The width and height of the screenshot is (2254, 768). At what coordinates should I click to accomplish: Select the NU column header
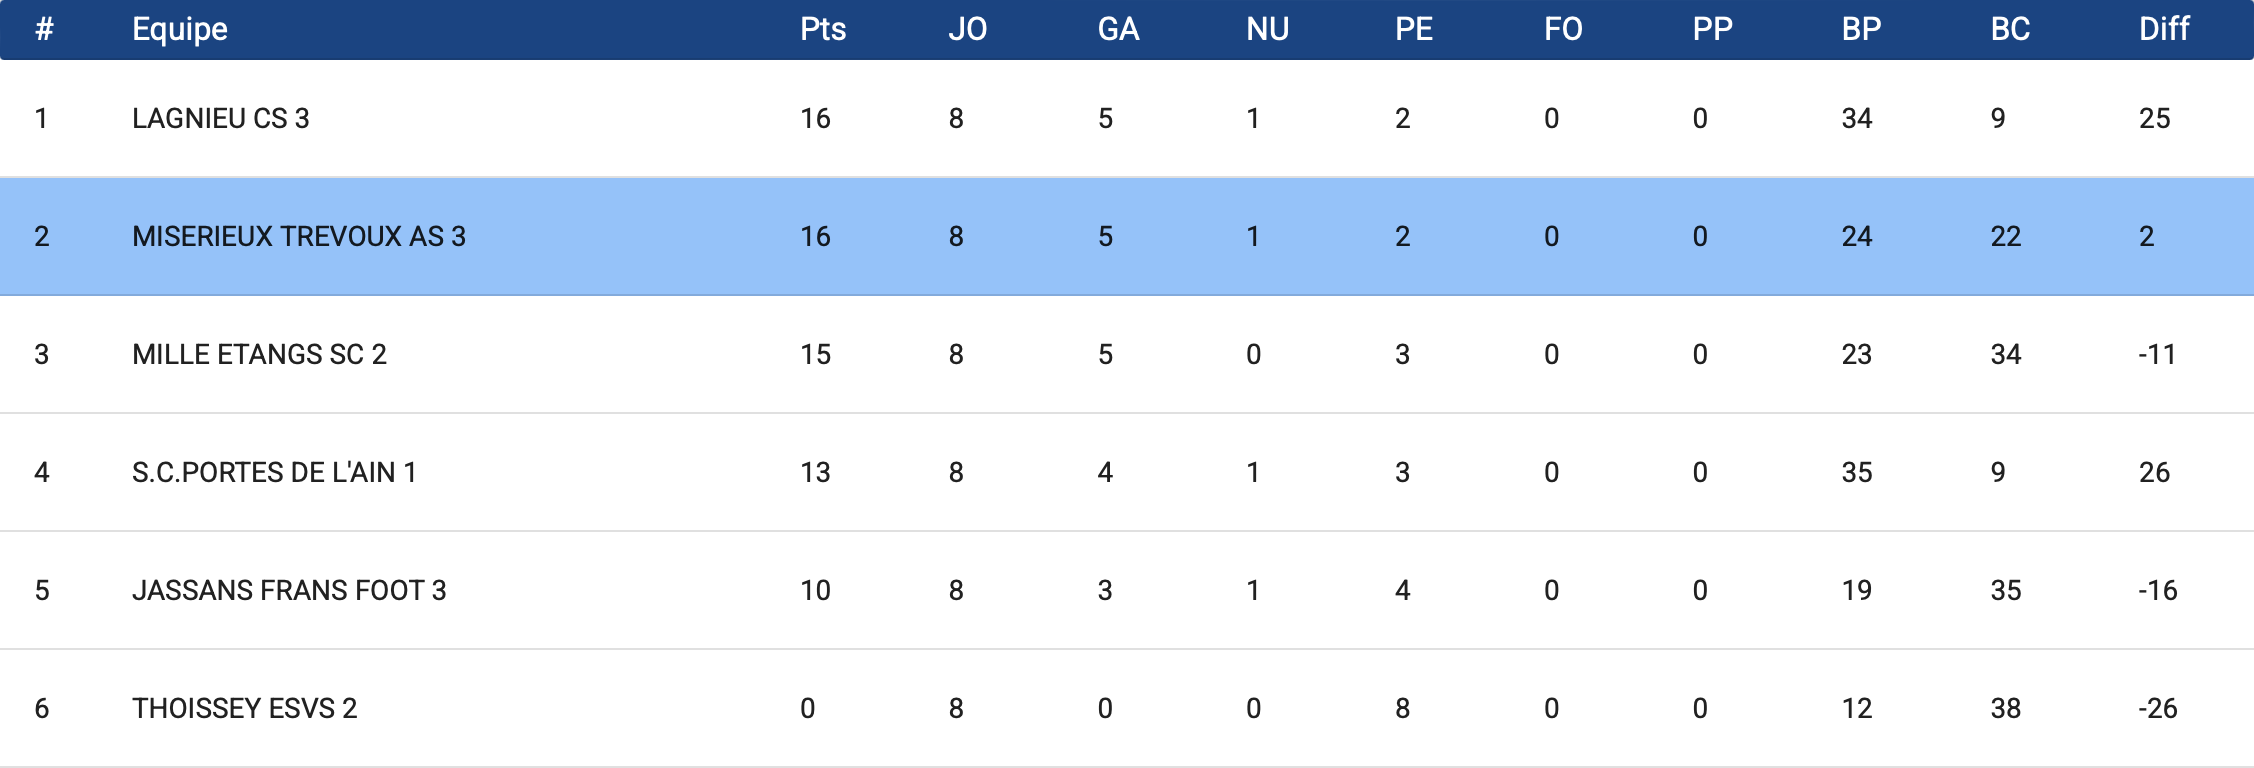(1267, 29)
